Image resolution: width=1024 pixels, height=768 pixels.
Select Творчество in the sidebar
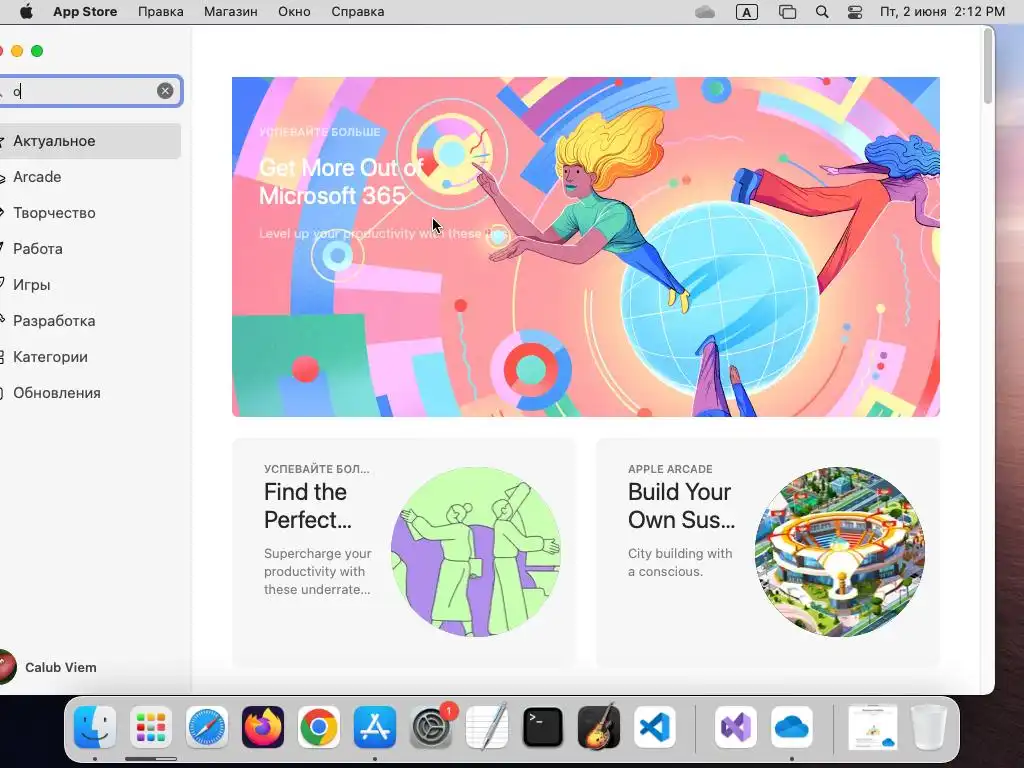pos(90,213)
